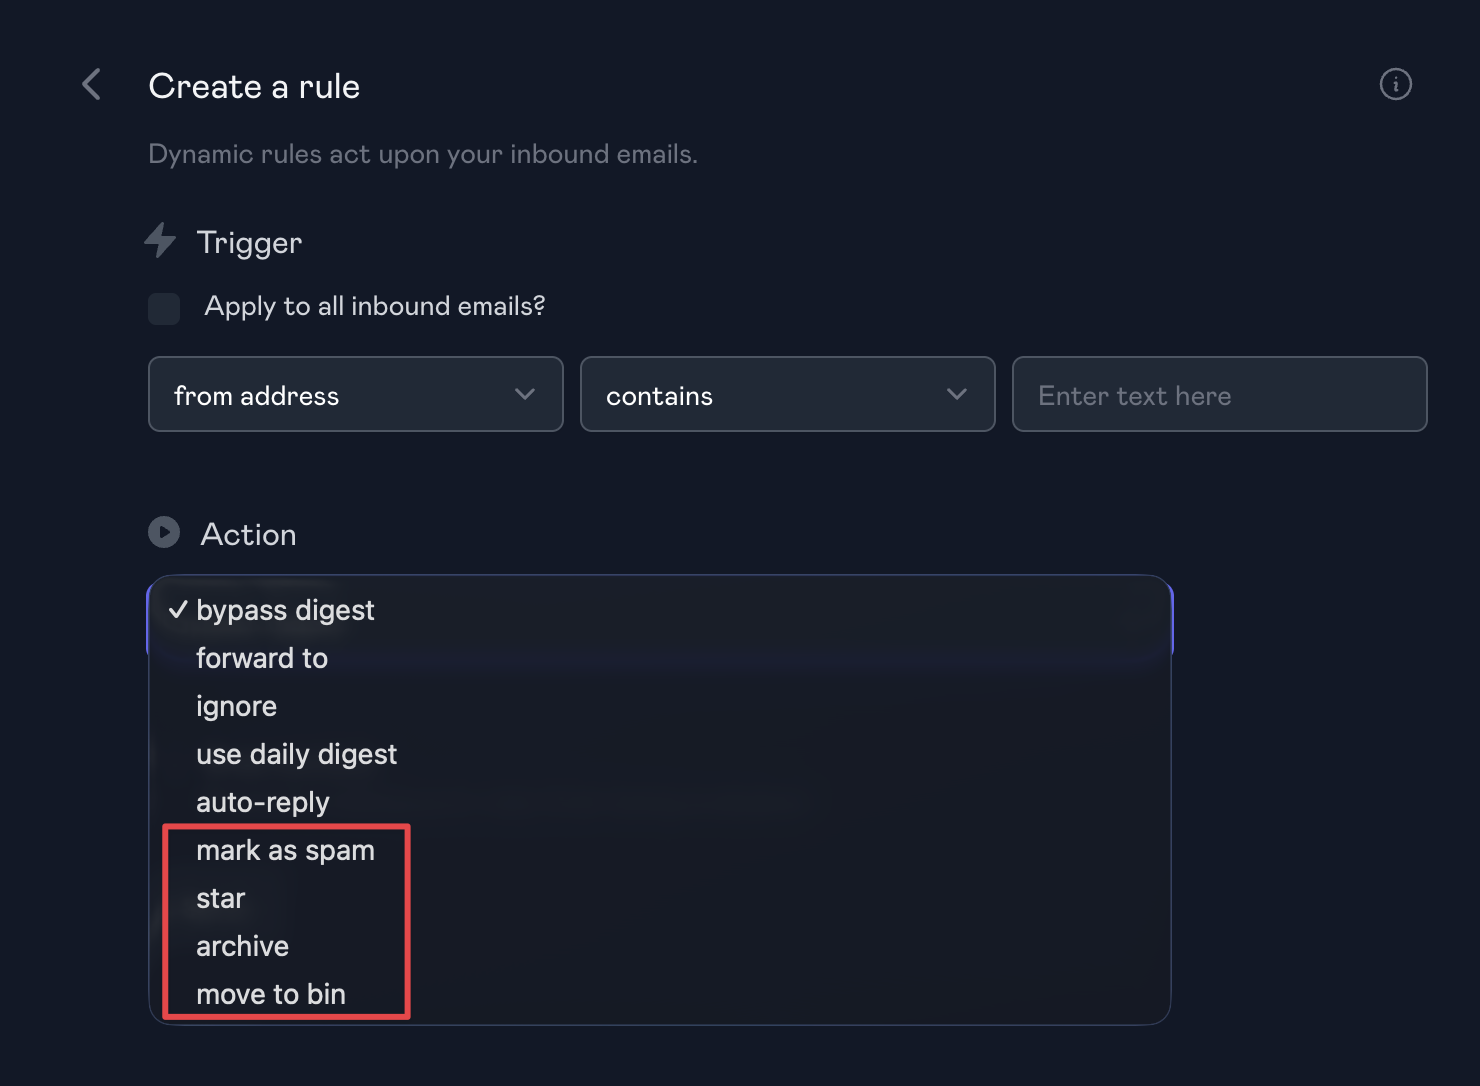The image size is (1480, 1086).
Task: Choose 'move to bin' action
Action: click(270, 994)
